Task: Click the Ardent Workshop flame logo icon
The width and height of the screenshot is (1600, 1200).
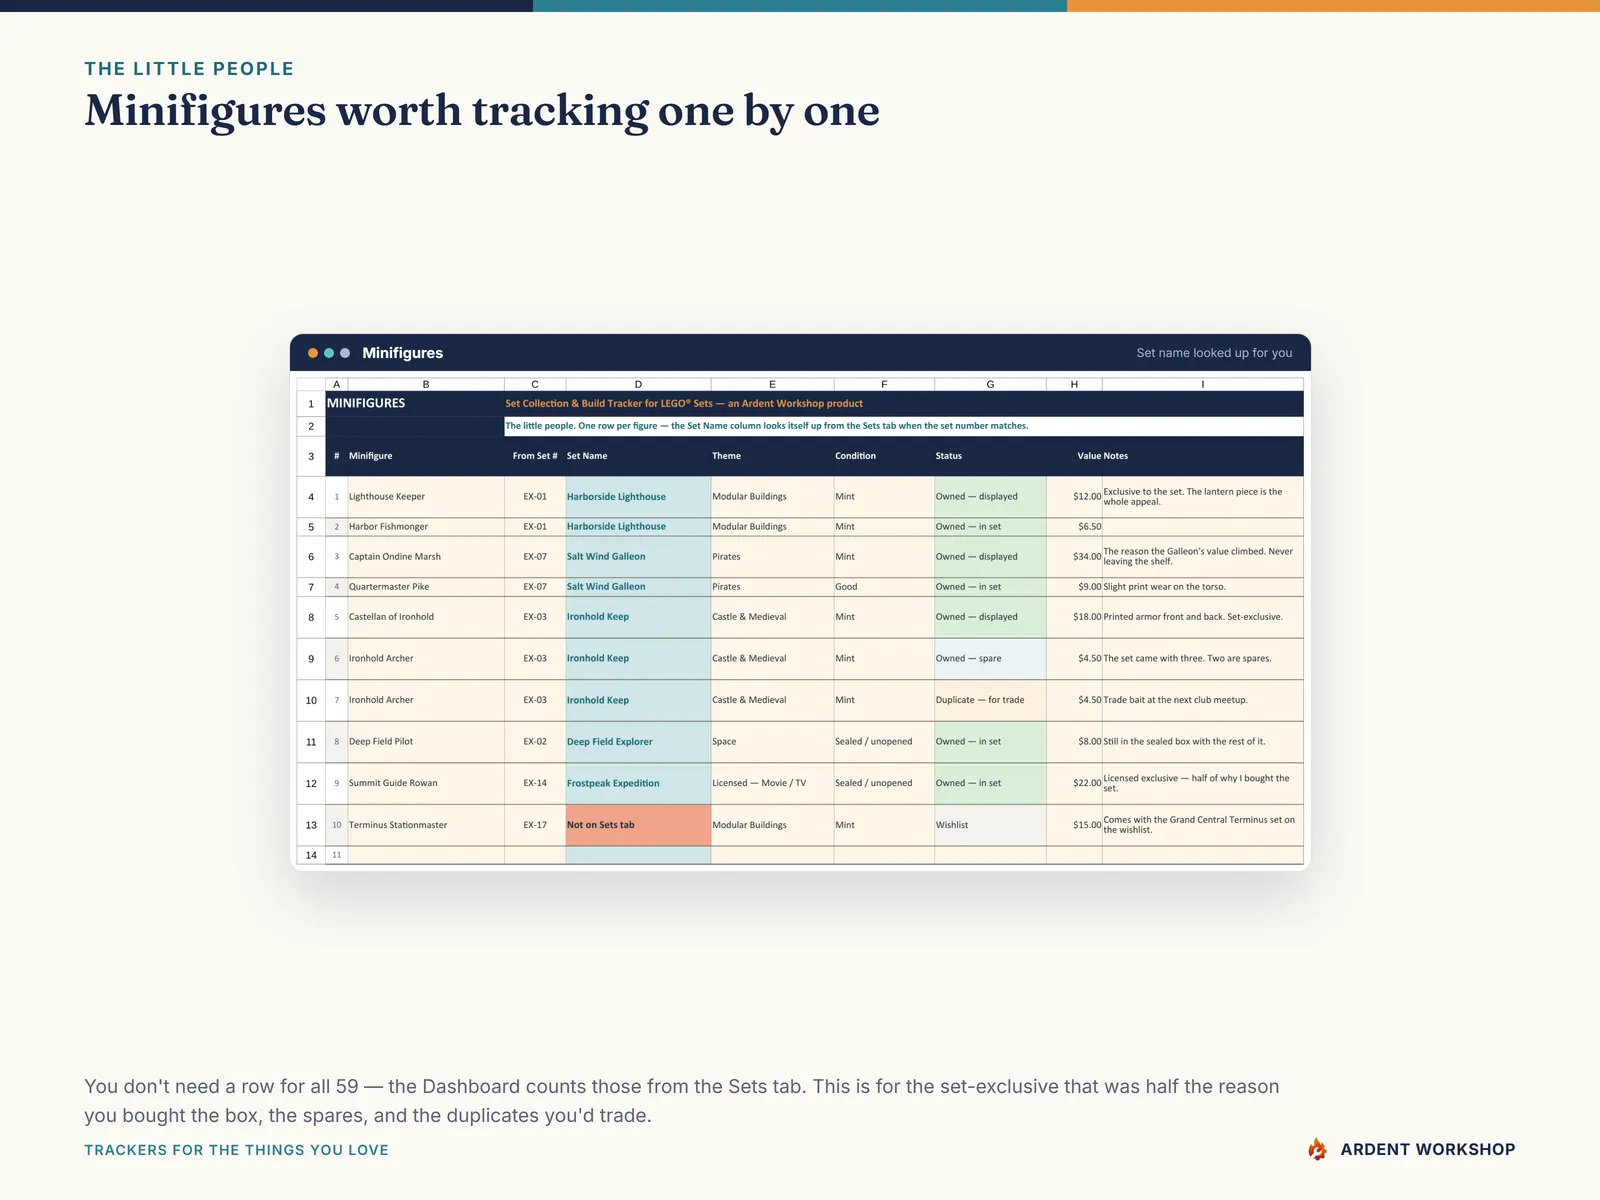Action: pyautogui.click(x=1317, y=1149)
